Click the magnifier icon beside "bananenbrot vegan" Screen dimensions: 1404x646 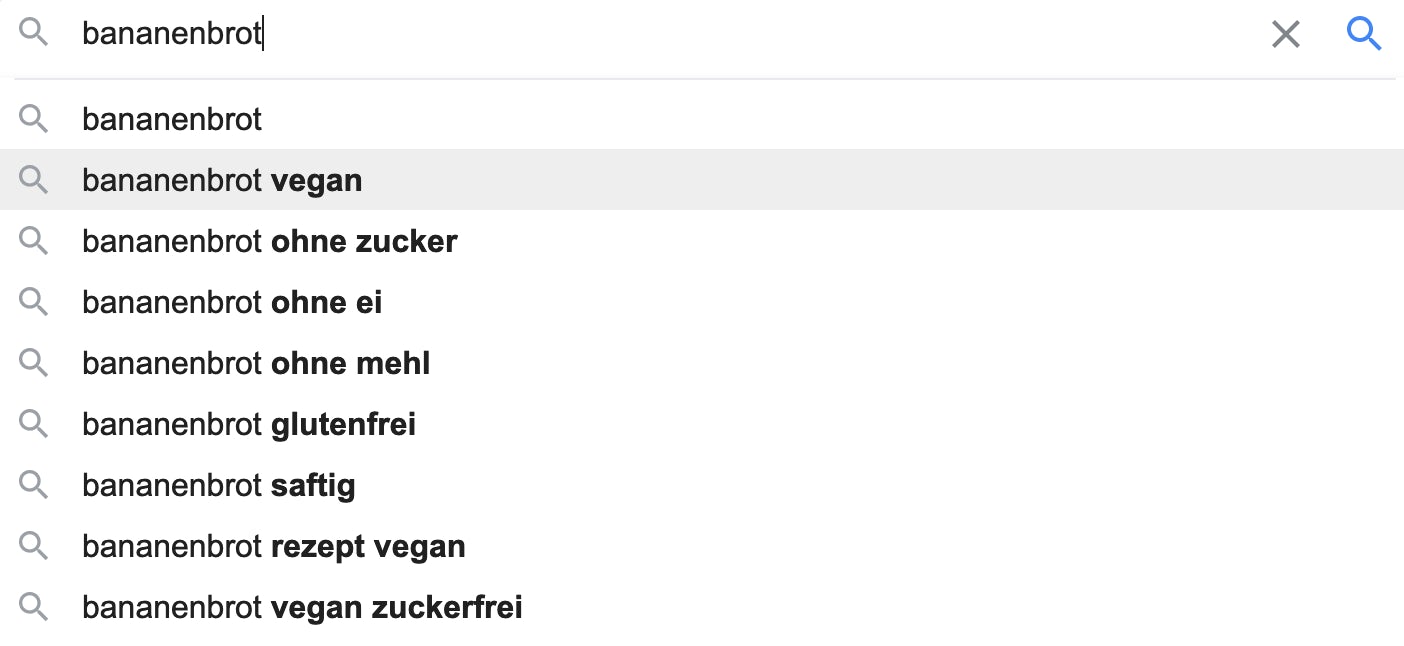tap(34, 180)
